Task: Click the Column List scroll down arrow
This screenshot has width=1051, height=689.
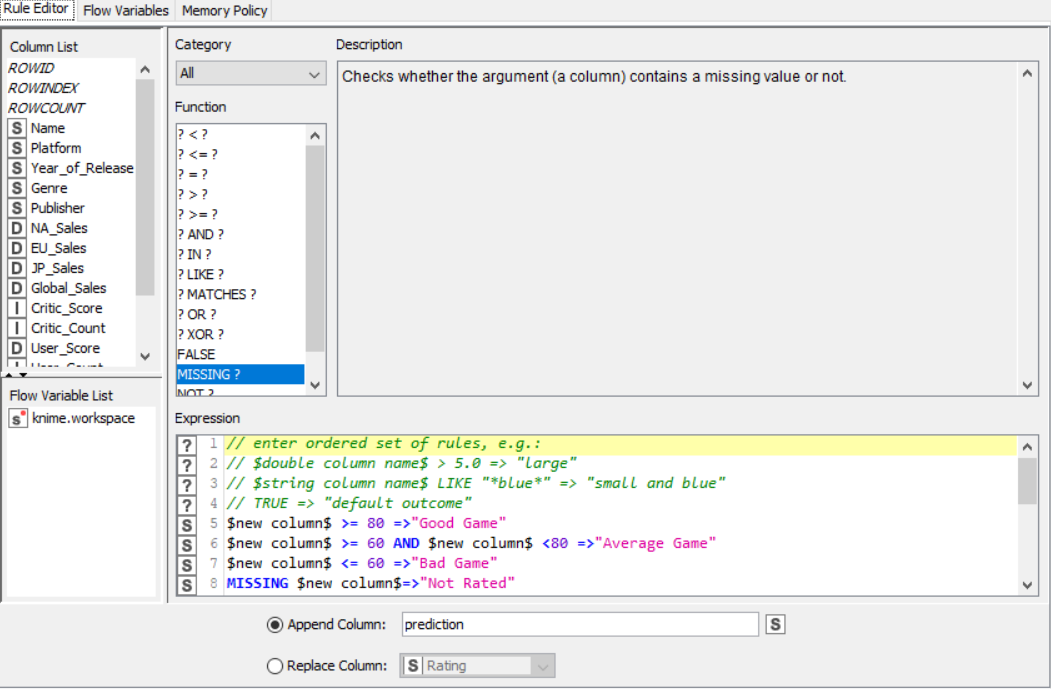Action: click(145, 357)
